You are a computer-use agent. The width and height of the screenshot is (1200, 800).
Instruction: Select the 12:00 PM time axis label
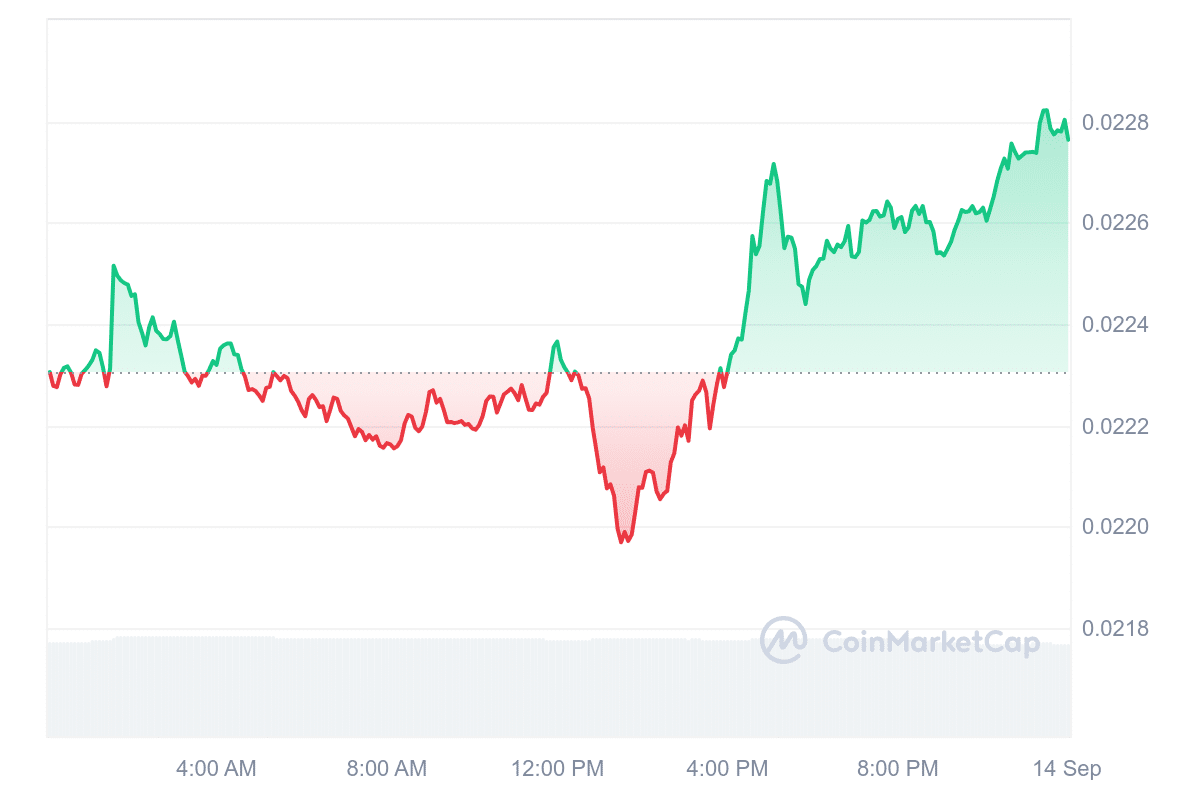(x=558, y=769)
